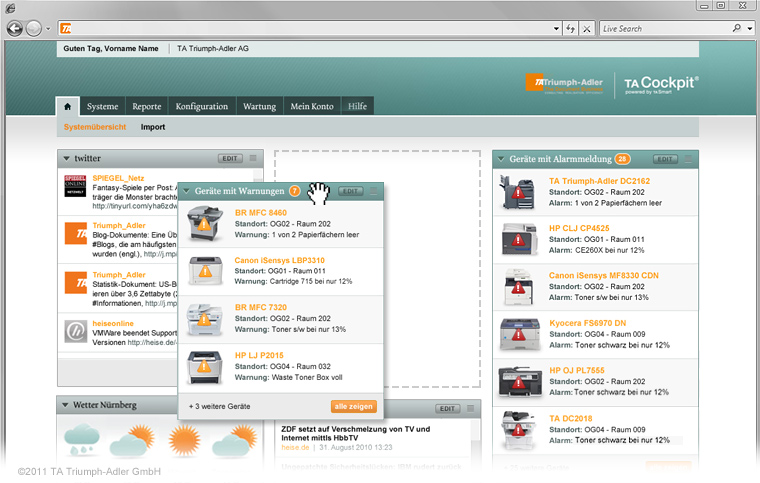Open Canon iSensys LBP3310 device link
Image resolution: width=760 pixels, height=483 pixels.
280,260
